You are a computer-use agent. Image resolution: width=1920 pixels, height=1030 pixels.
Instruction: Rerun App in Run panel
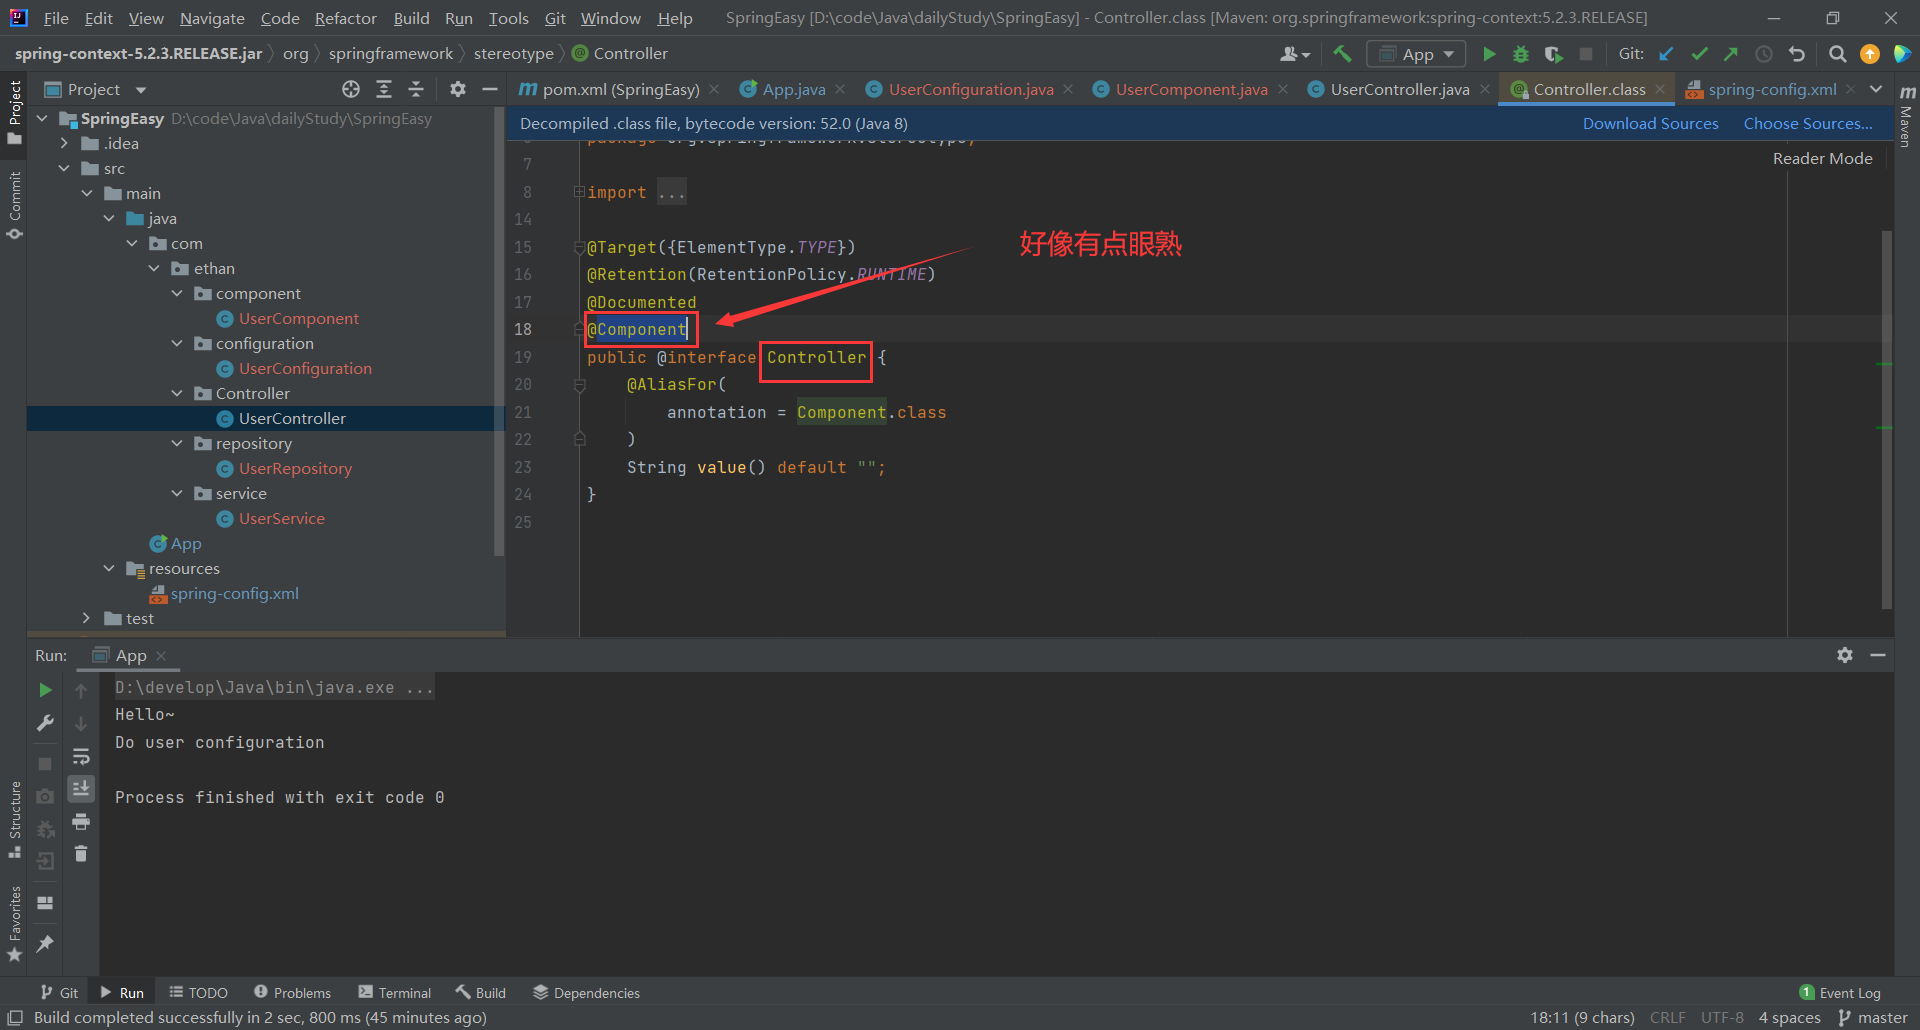pyautogui.click(x=45, y=690)
